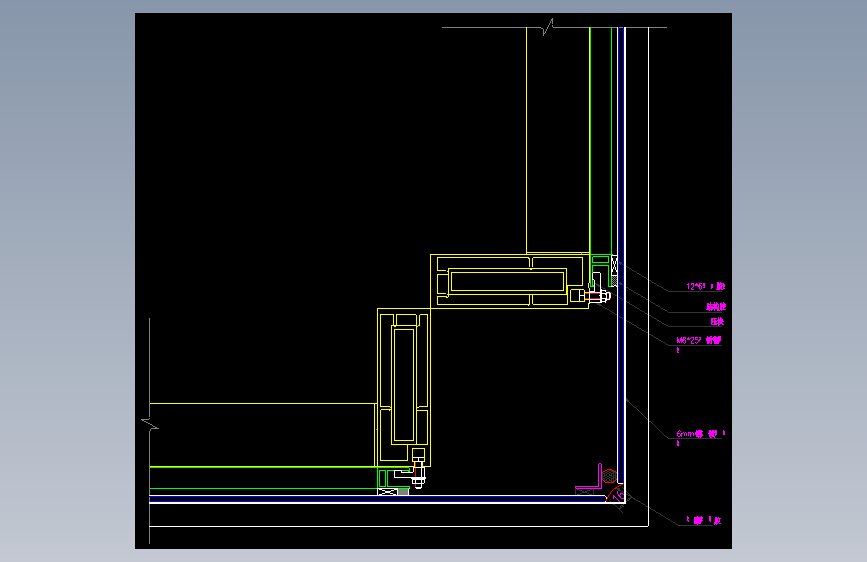
Task: Select the magenta annotation starting with "12*6"
Action: click(705, 286)
